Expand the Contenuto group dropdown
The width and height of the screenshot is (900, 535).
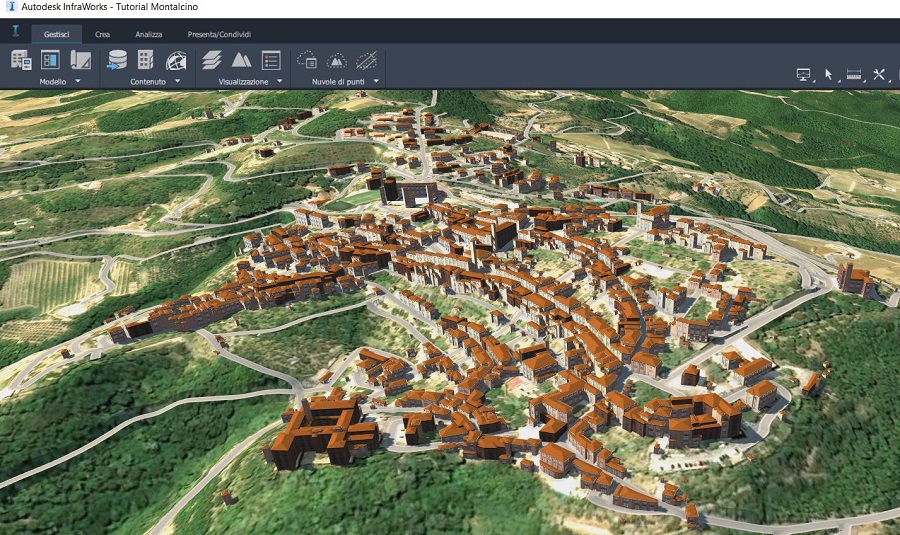coord(177,82)
